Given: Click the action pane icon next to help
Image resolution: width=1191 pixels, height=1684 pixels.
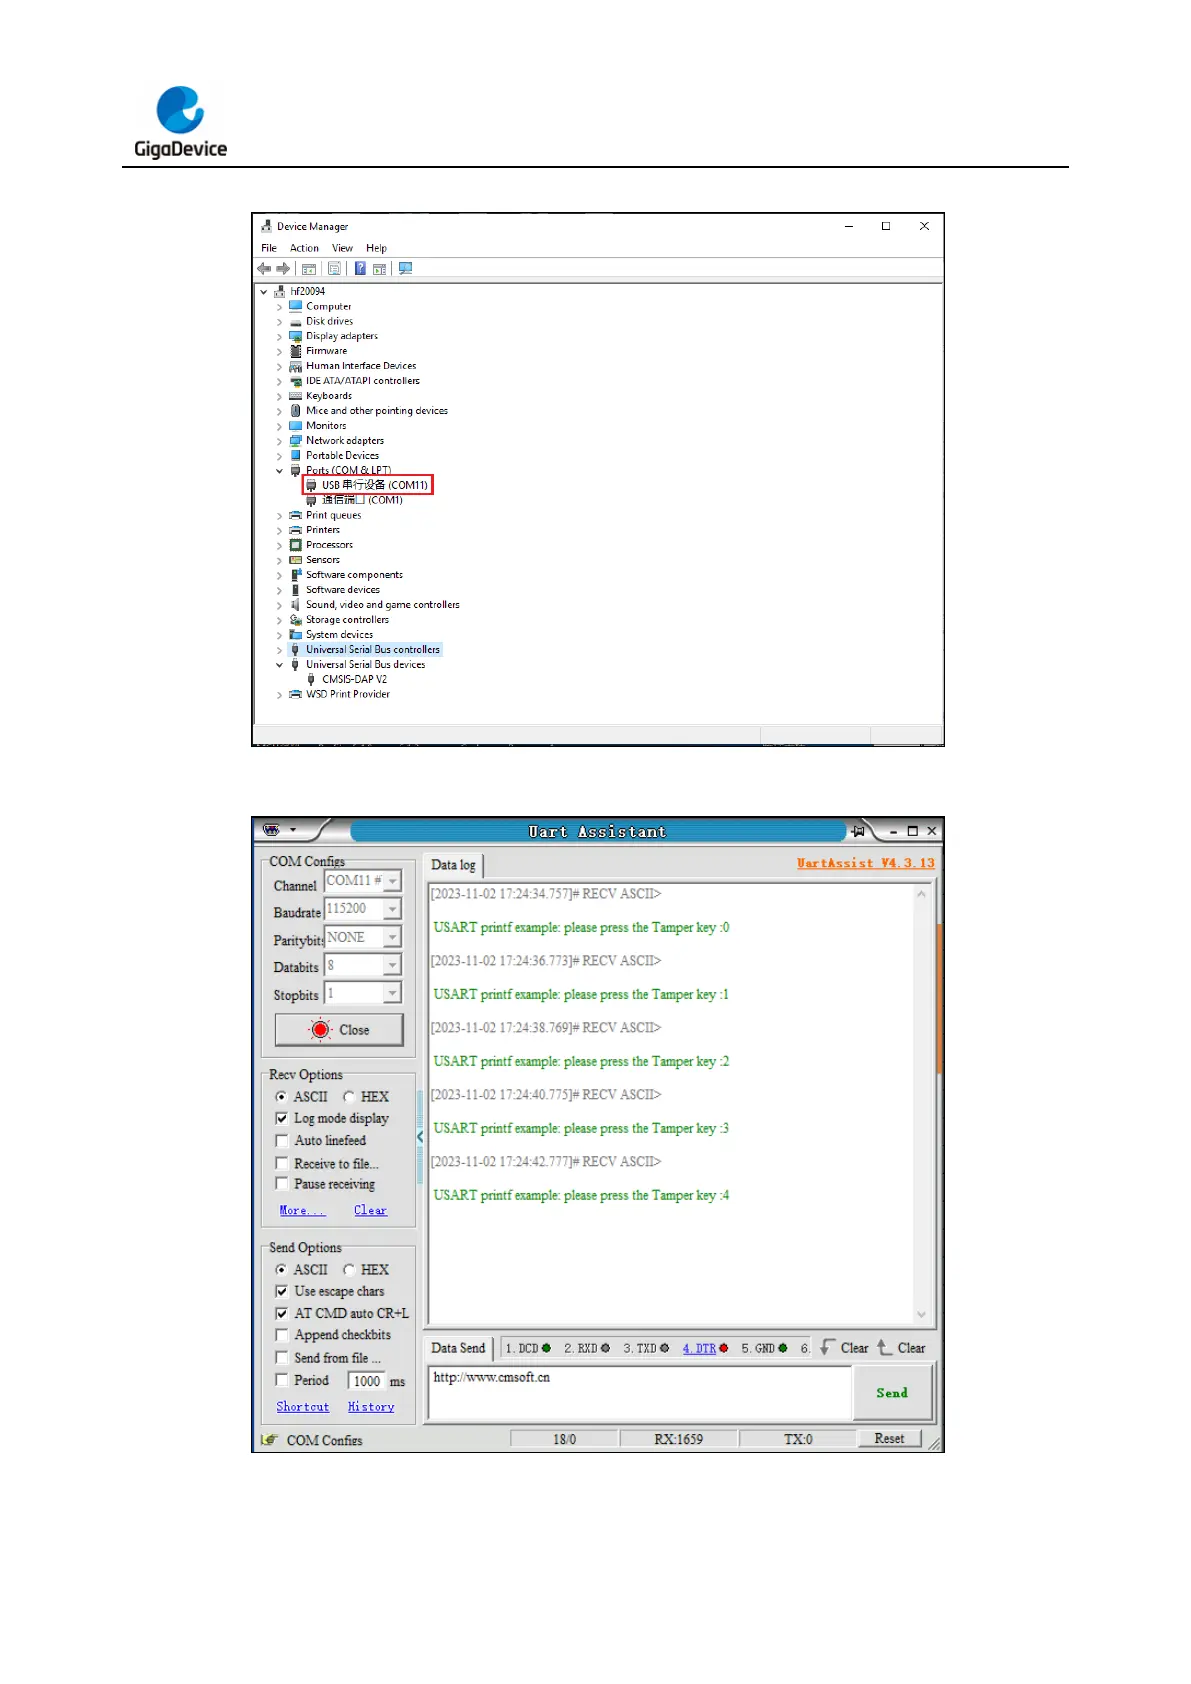Looking at the screenshot, I should point(379,269).
